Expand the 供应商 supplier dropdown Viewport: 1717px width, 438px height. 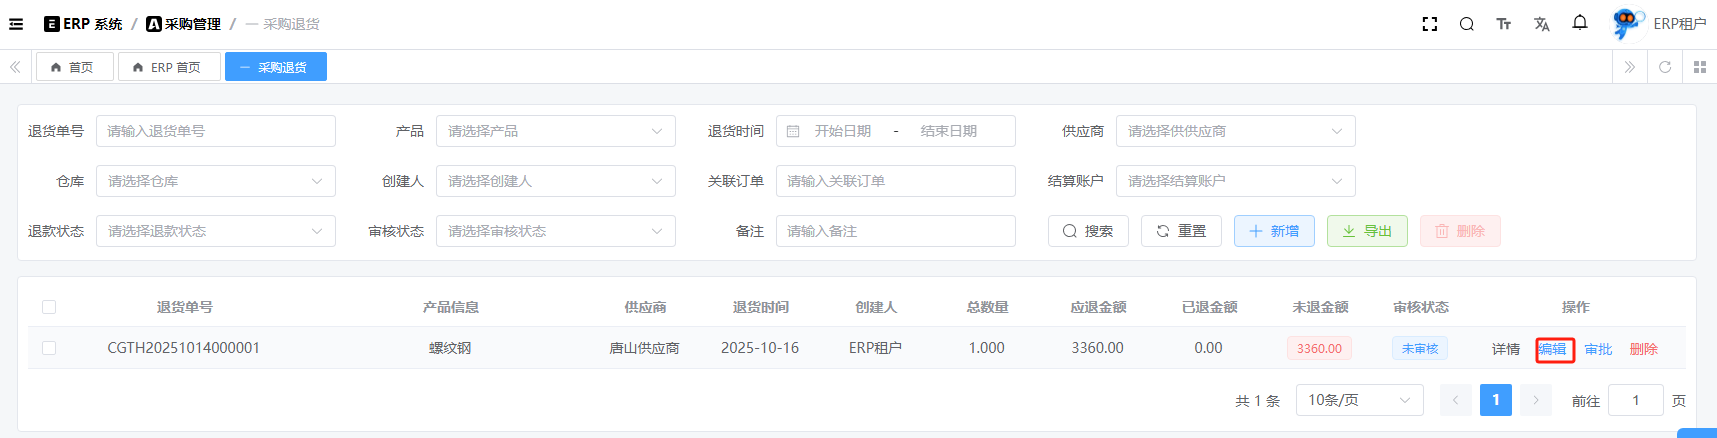click(1235, 131)
